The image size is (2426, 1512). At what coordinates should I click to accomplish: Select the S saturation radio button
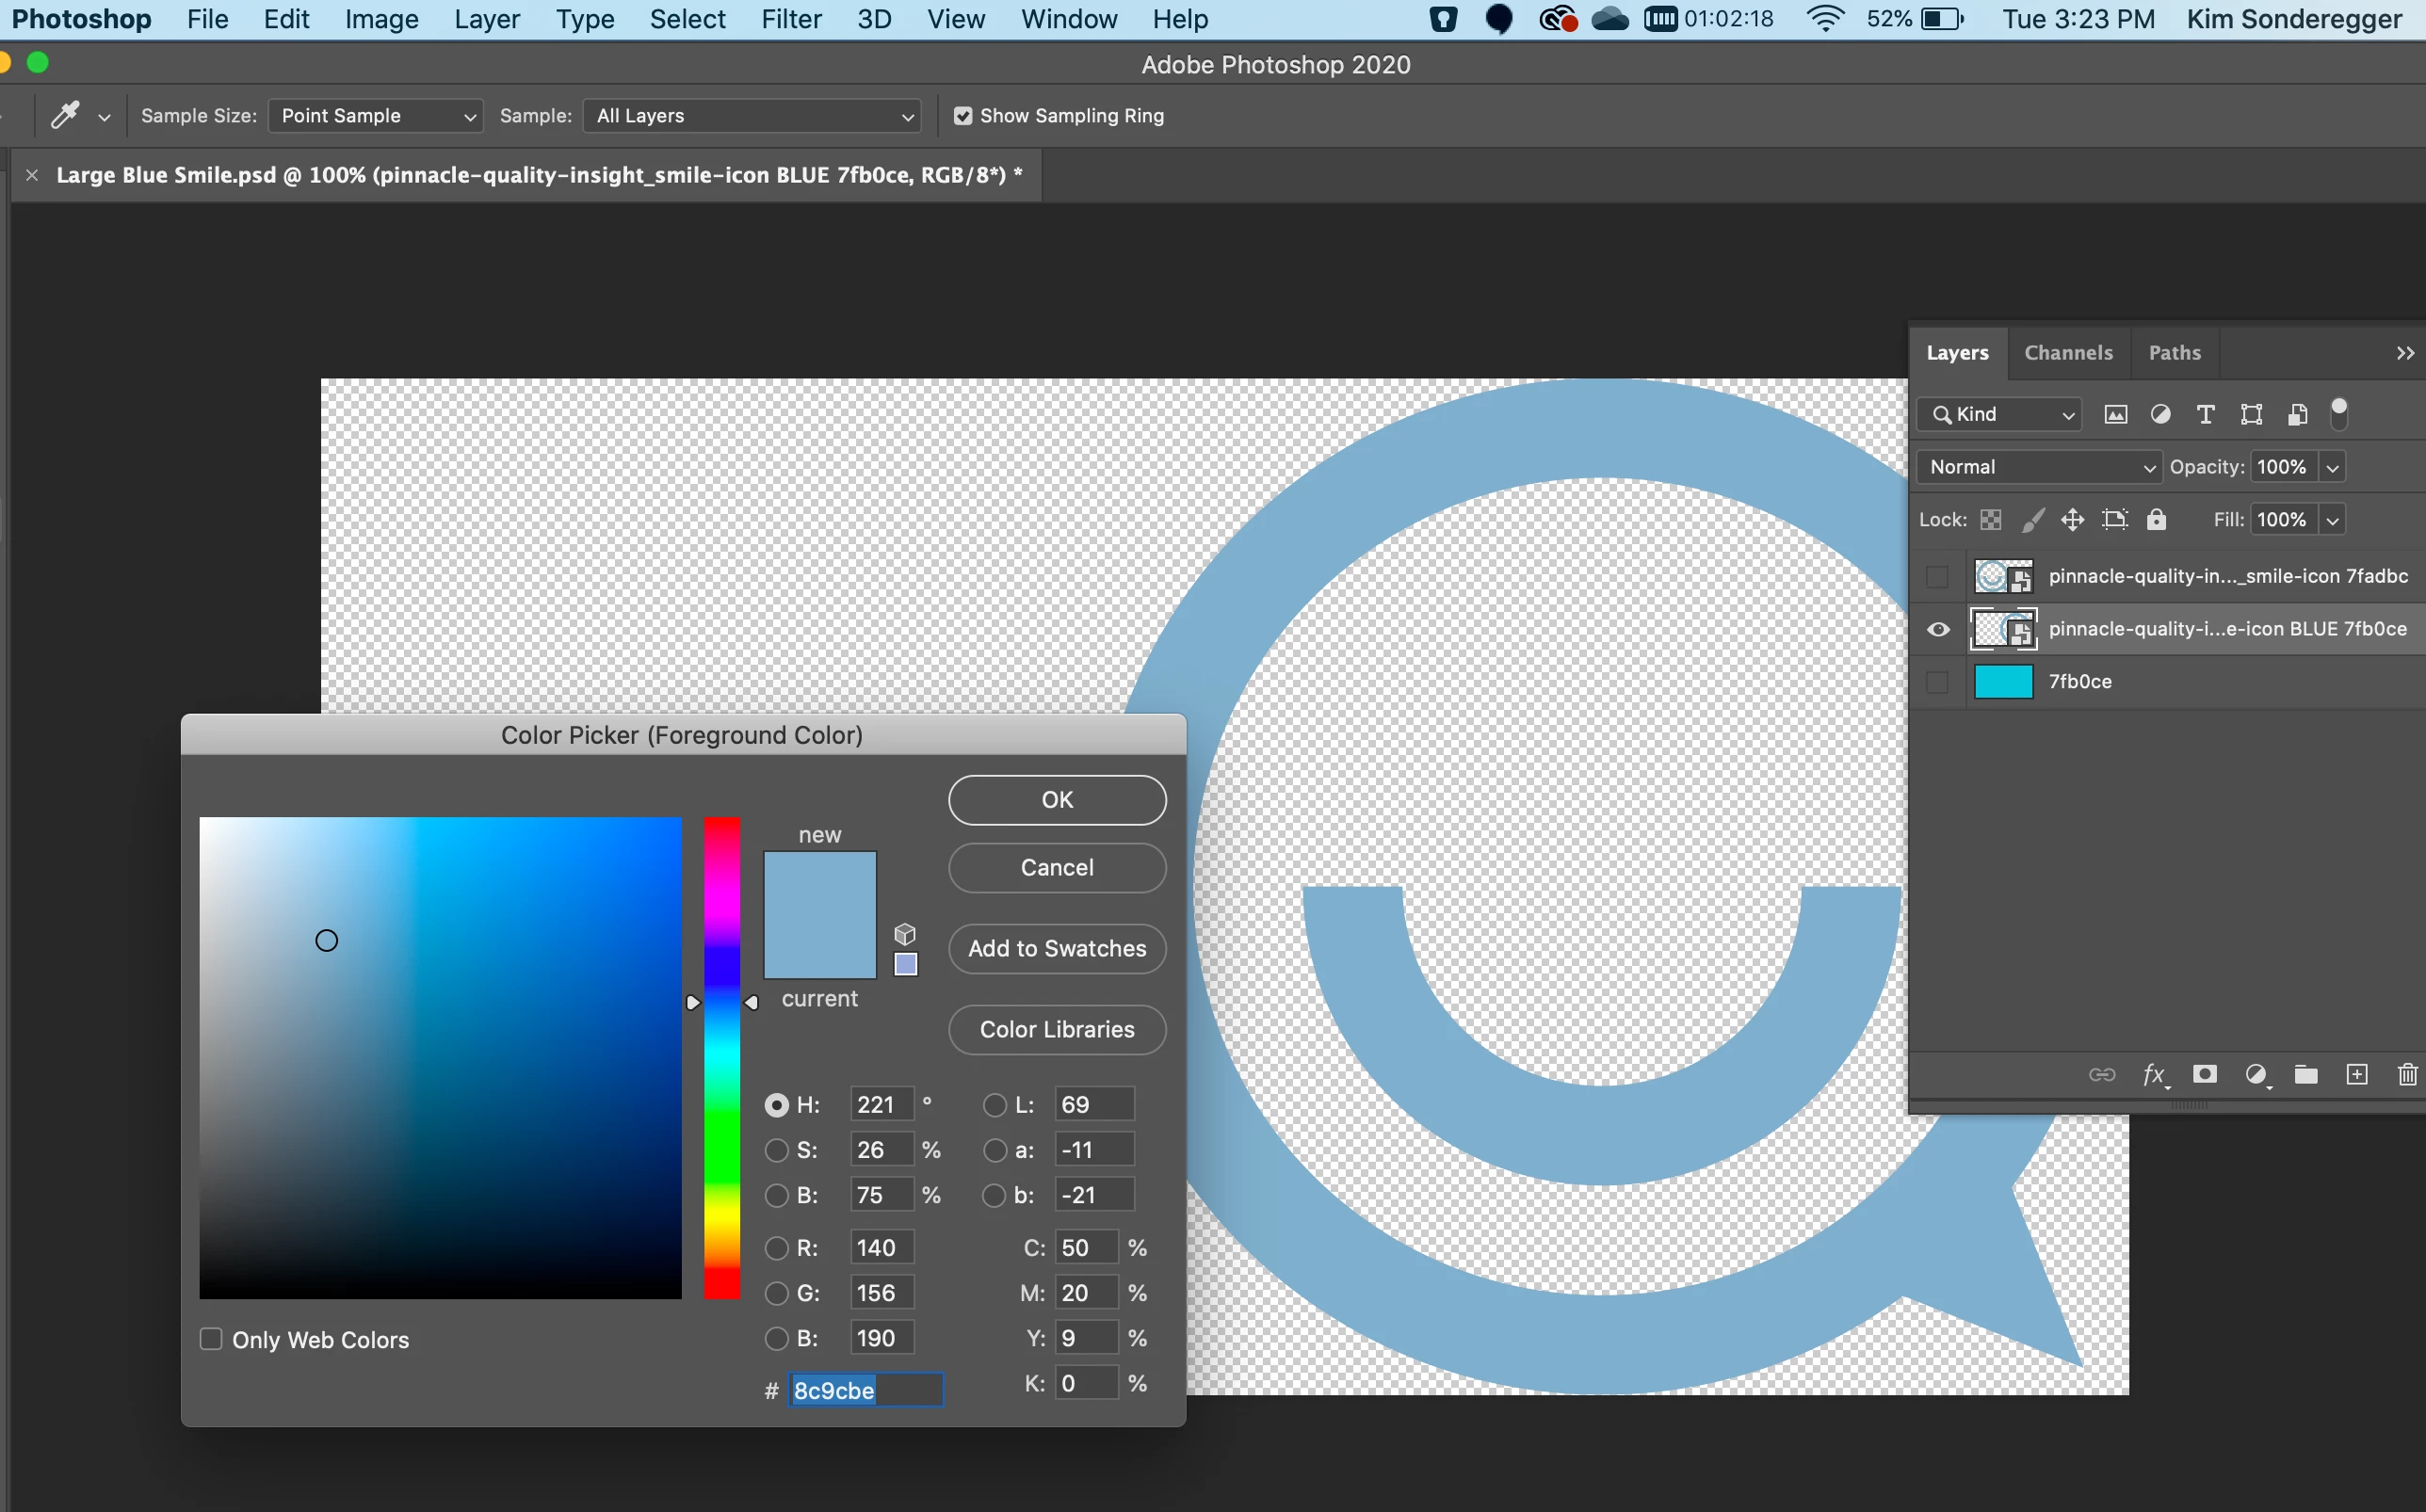point(776,1150)
